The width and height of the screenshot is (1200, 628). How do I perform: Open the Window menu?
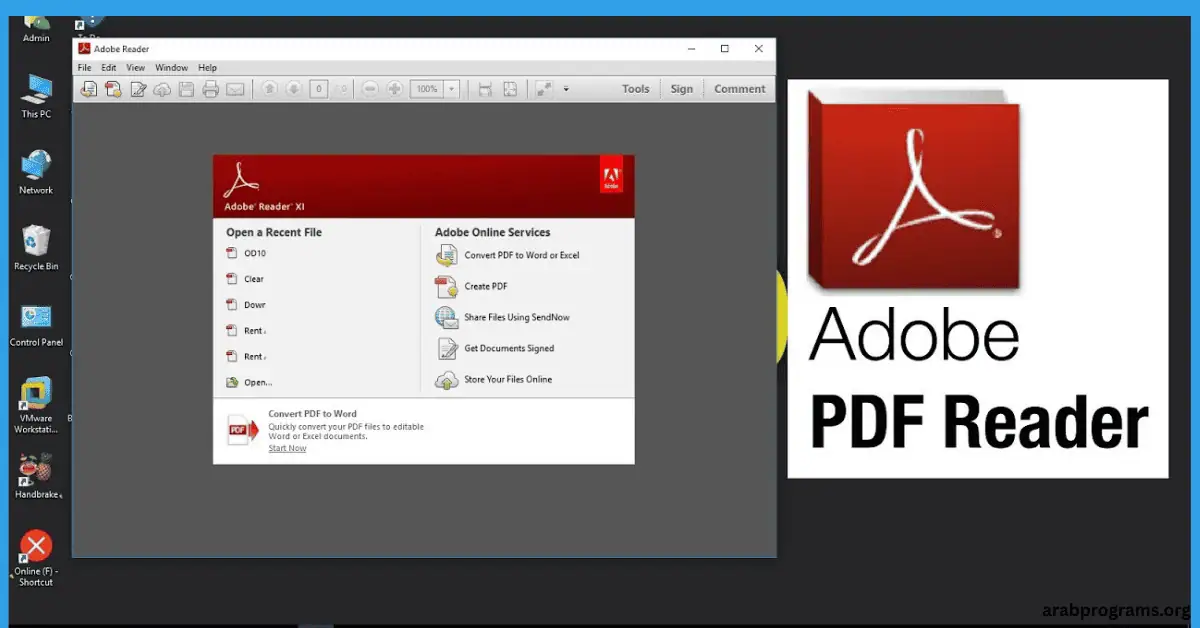pyautogui.click(x=172, y=68)
